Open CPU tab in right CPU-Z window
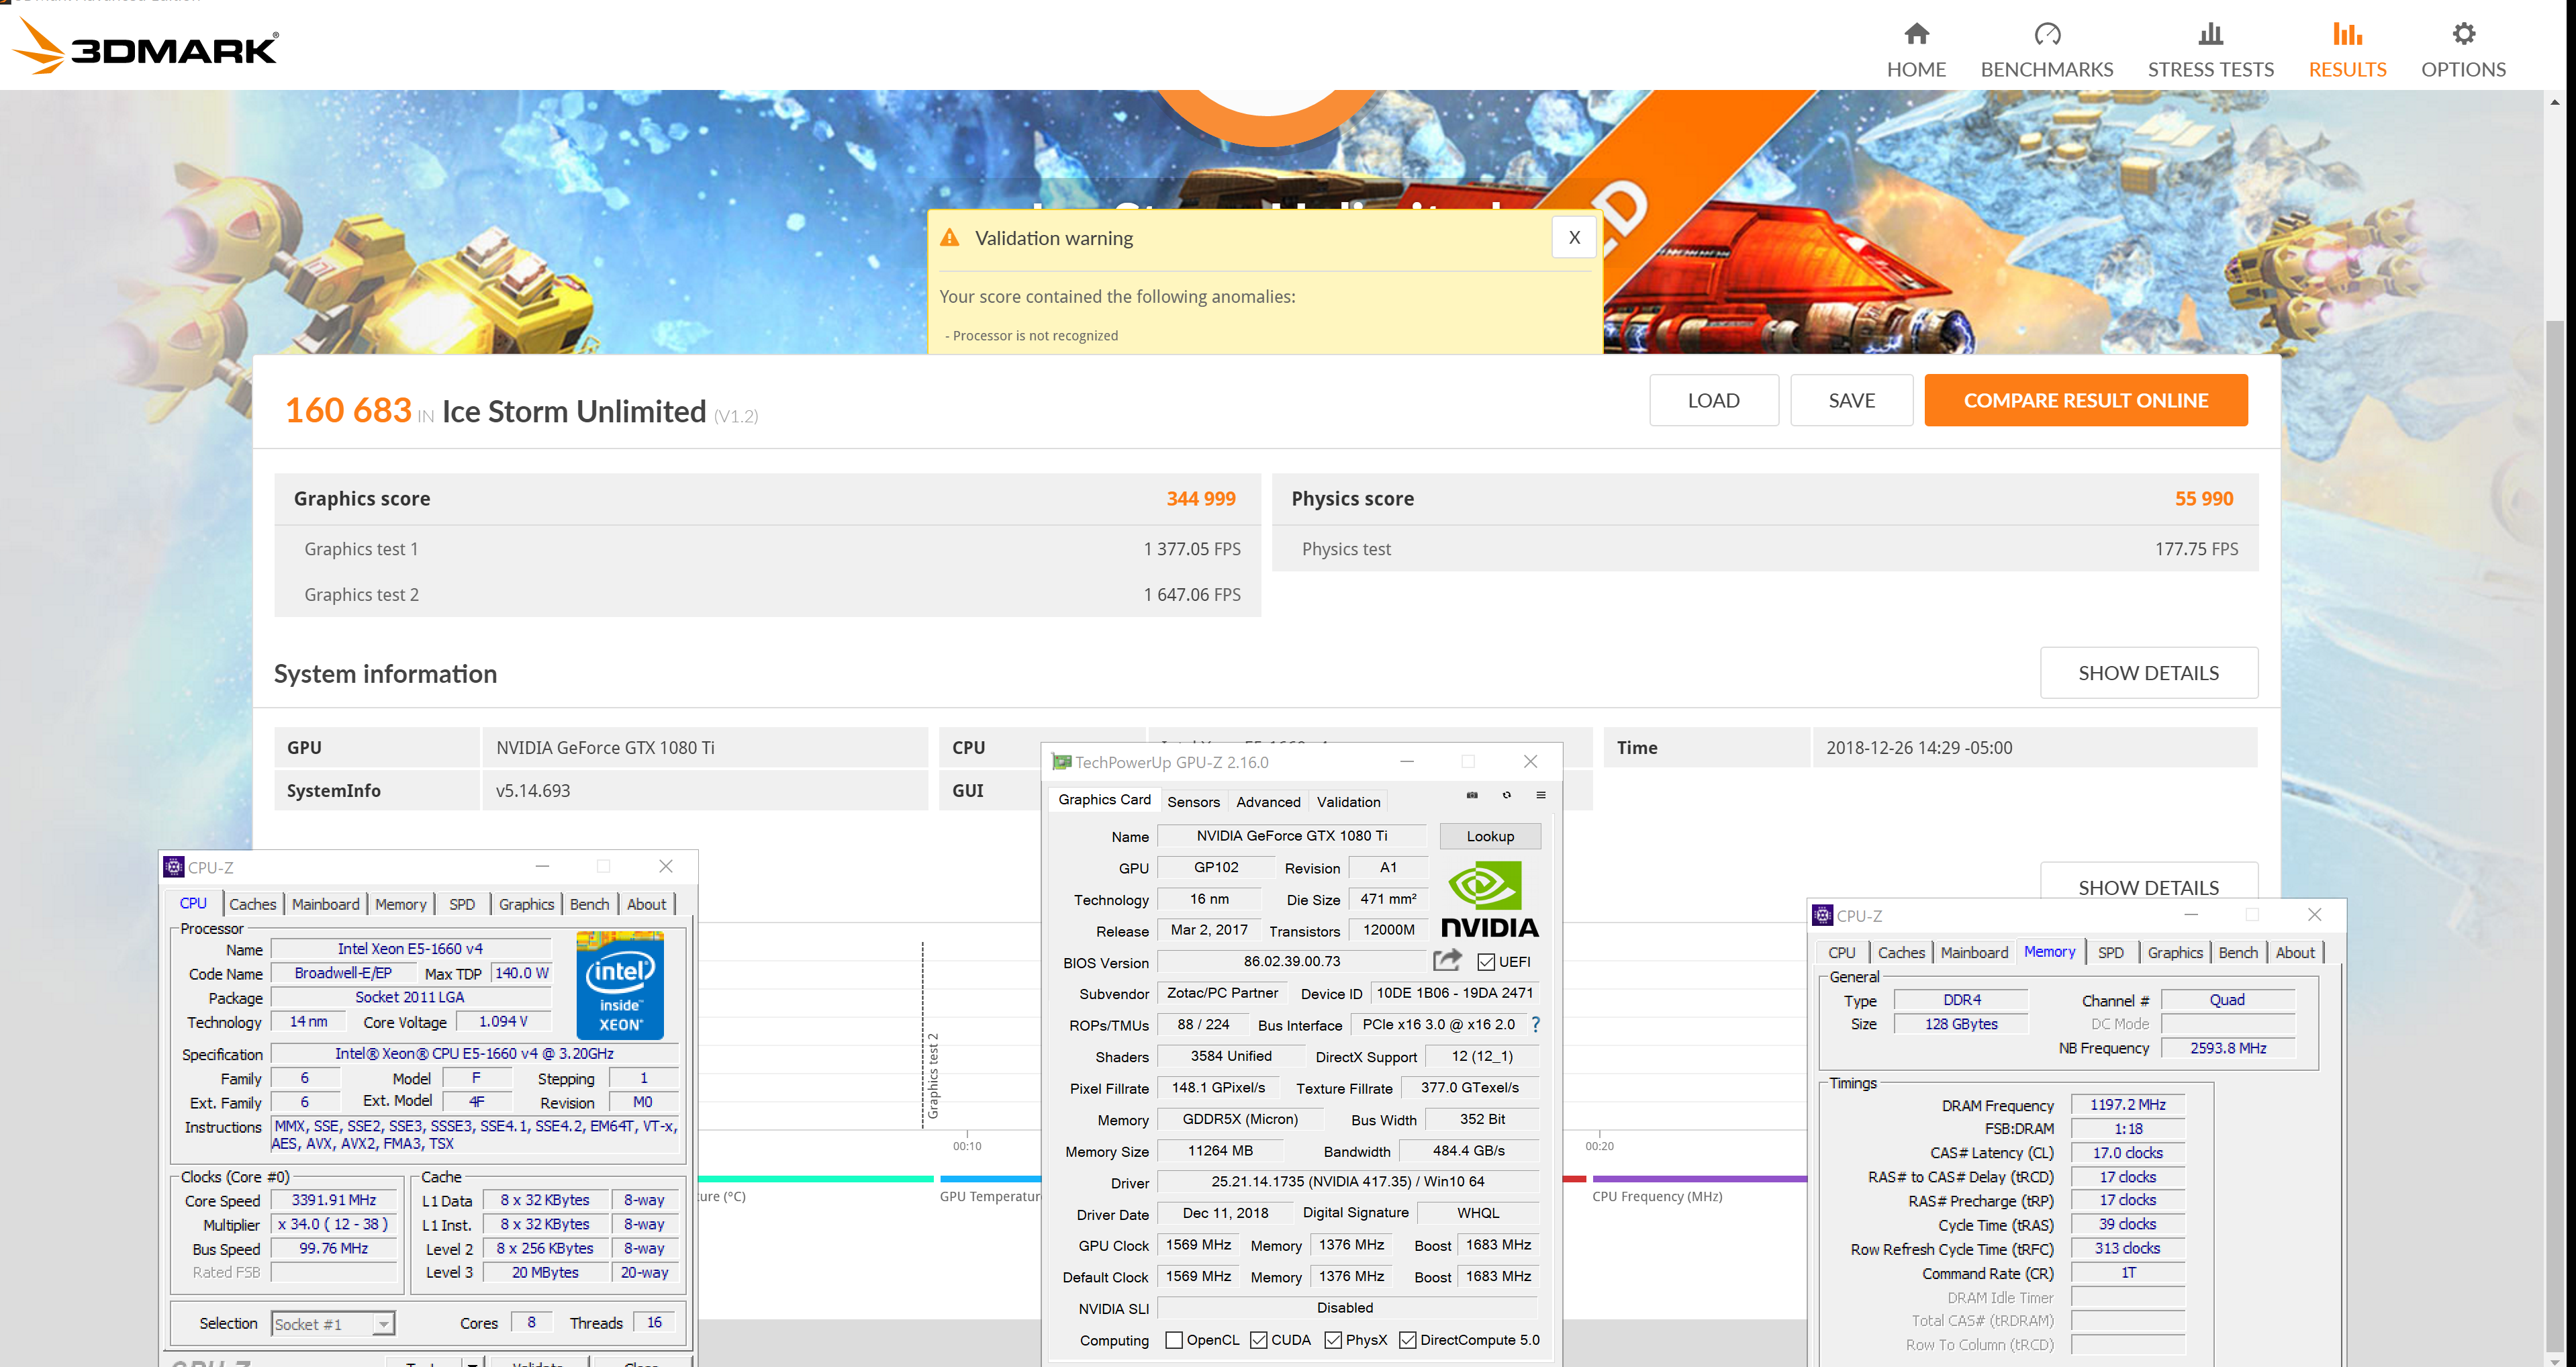This screenshot has height=1367, width=2576. (1841, 953)
